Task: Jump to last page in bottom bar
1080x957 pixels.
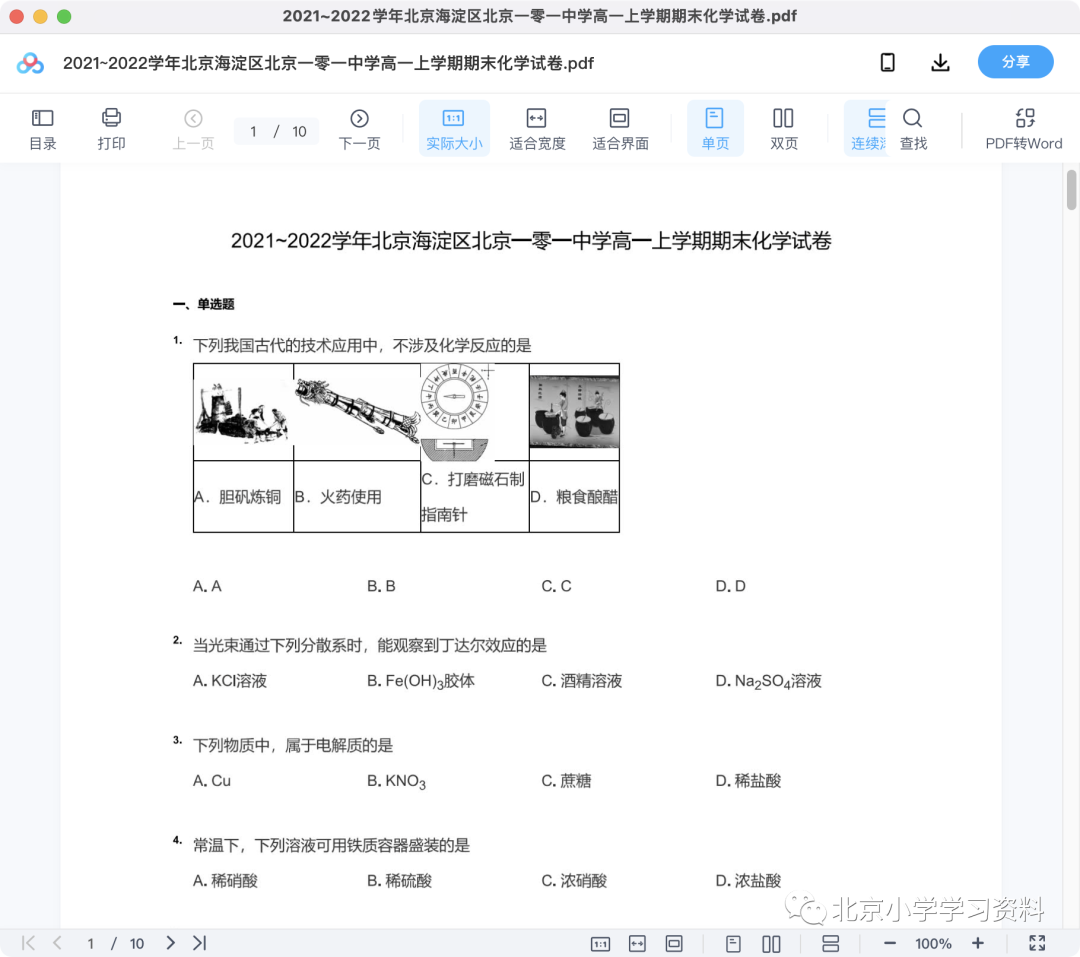Action: pos(200,943)
